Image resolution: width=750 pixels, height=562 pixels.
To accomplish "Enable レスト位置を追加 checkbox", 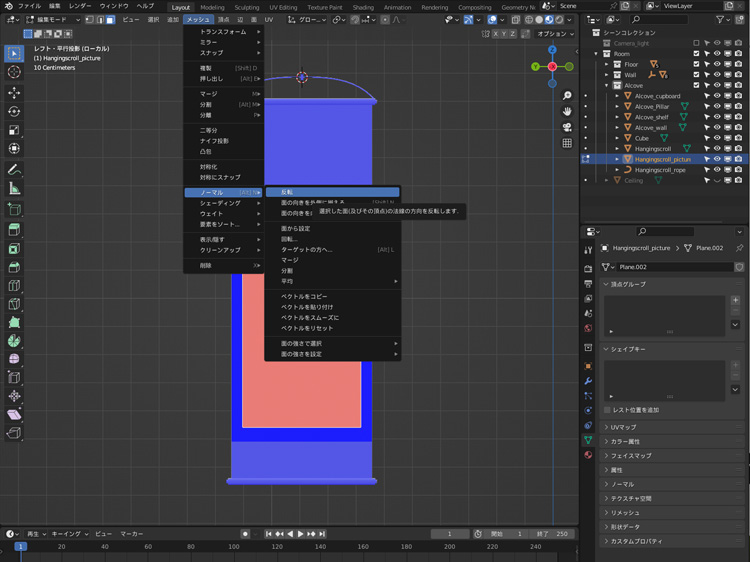I will [x=608, y=410].
